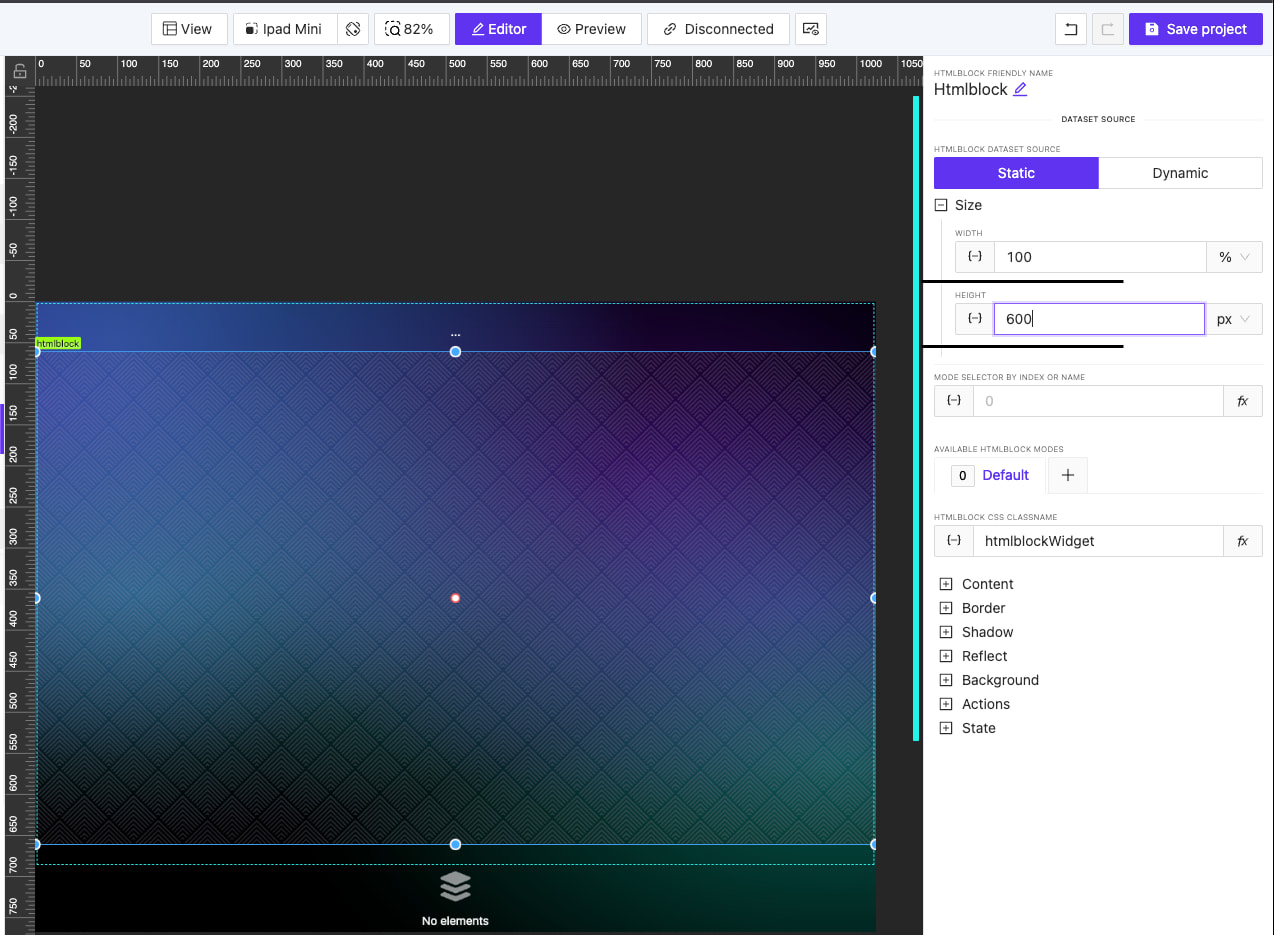The image size is (1274, 935).
Task: Click the Save project button
Action: point(1195,29)
